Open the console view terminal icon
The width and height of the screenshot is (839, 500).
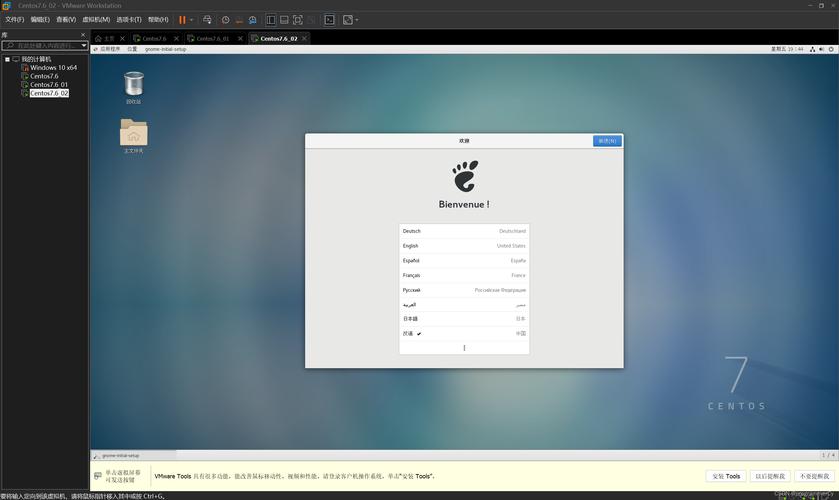[x=329, y=20]
